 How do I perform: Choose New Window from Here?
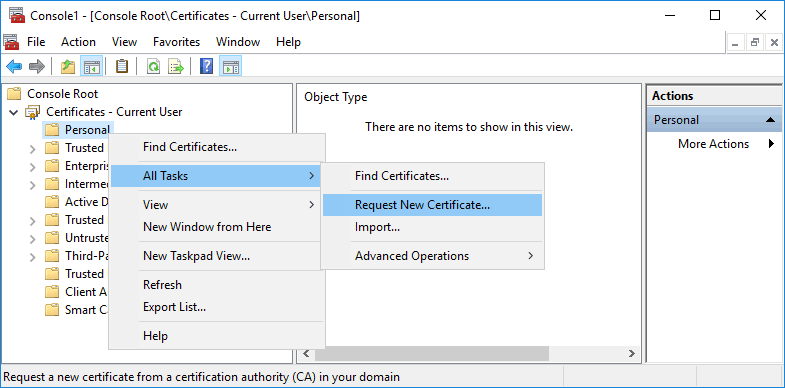(216, 227)
